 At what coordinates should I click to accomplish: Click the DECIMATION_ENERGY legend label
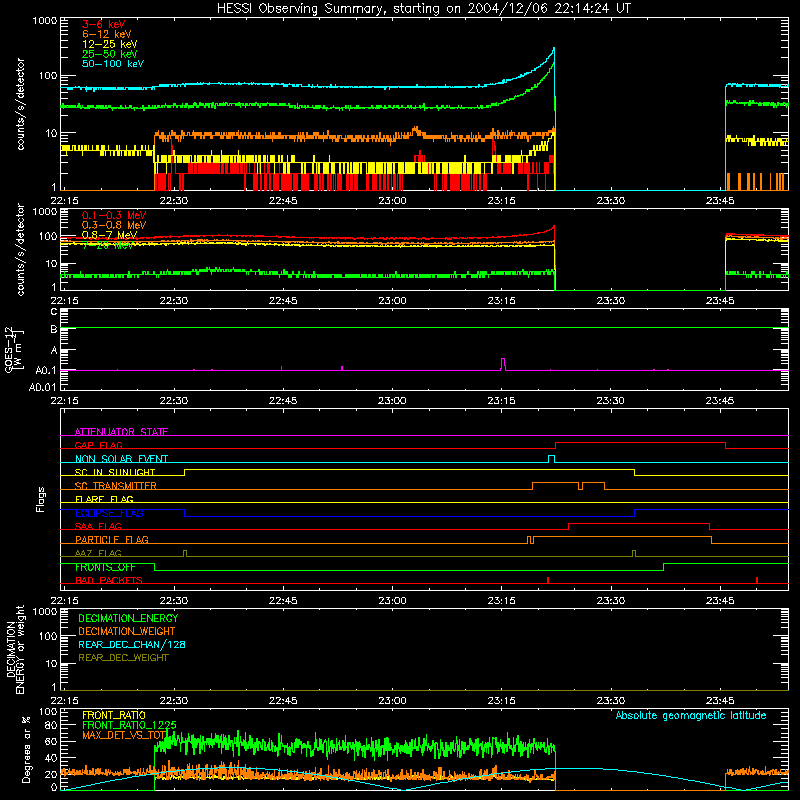tap(128, 618)
